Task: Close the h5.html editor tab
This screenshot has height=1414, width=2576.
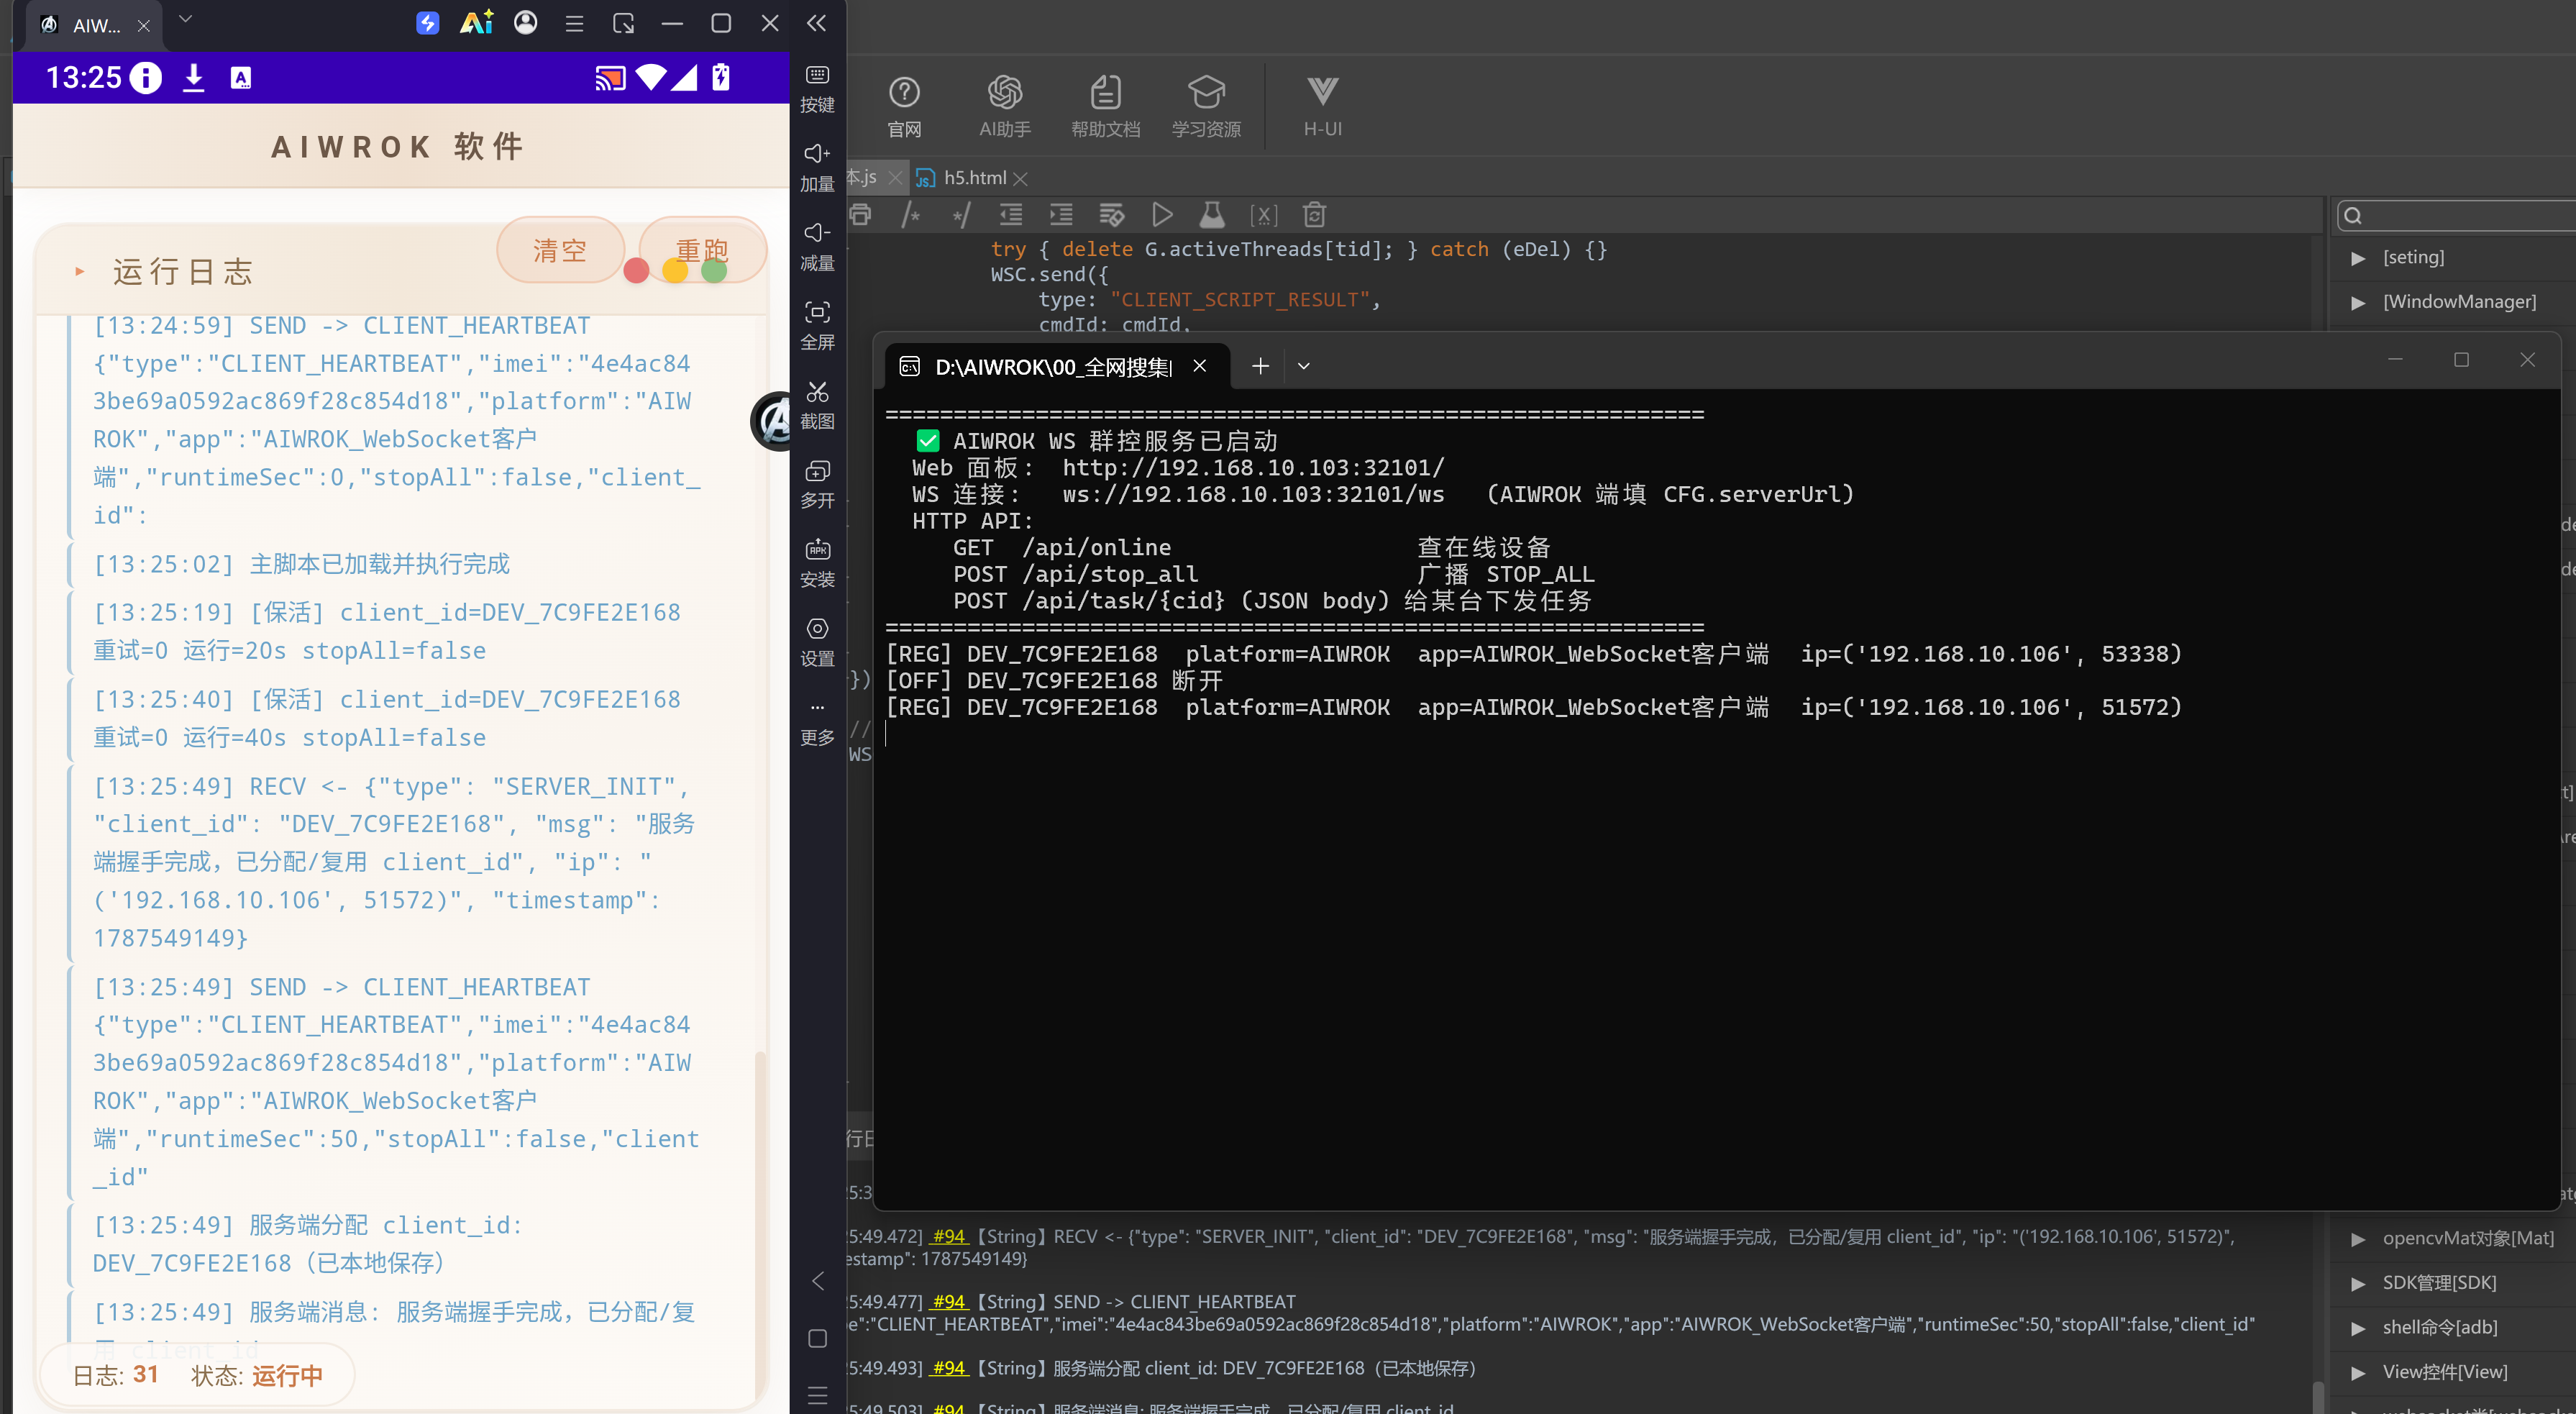Action: pyautogui.click(x=1020, y=178)
